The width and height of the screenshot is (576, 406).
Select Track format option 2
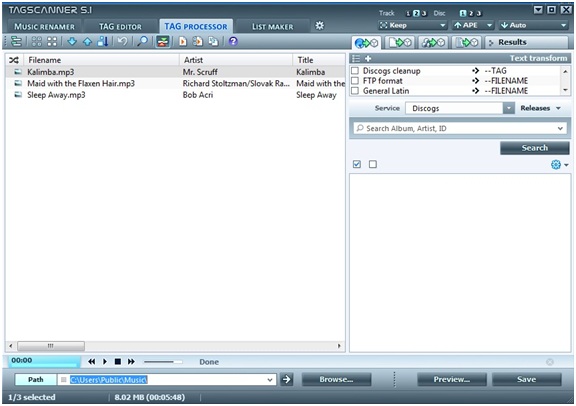[416, 14]
